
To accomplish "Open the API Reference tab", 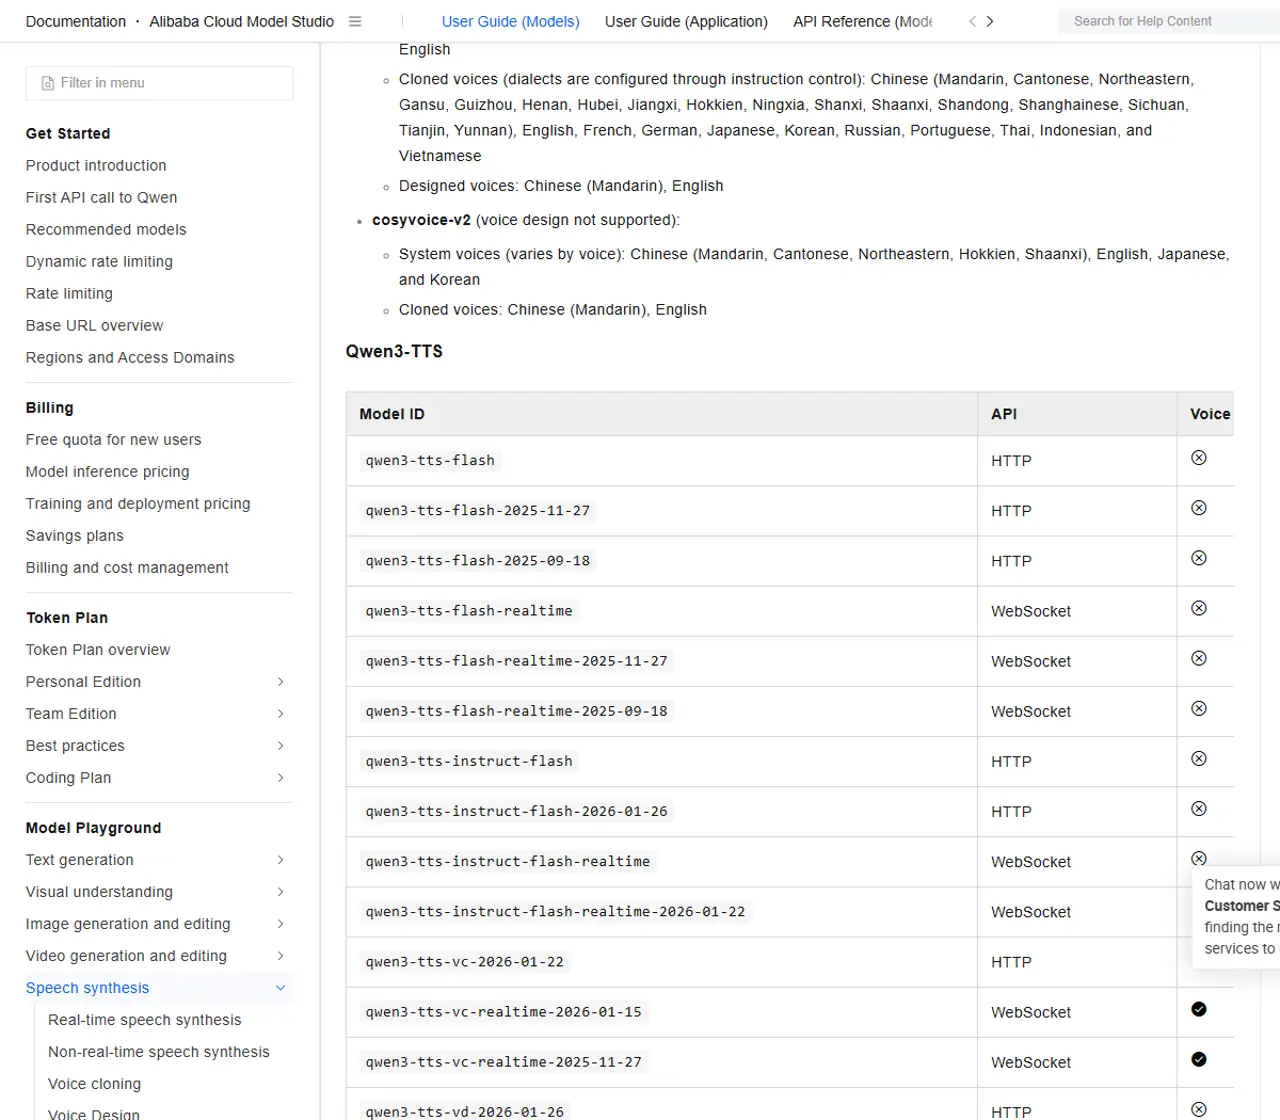I will pyautogui.click(x=863, y=21).
